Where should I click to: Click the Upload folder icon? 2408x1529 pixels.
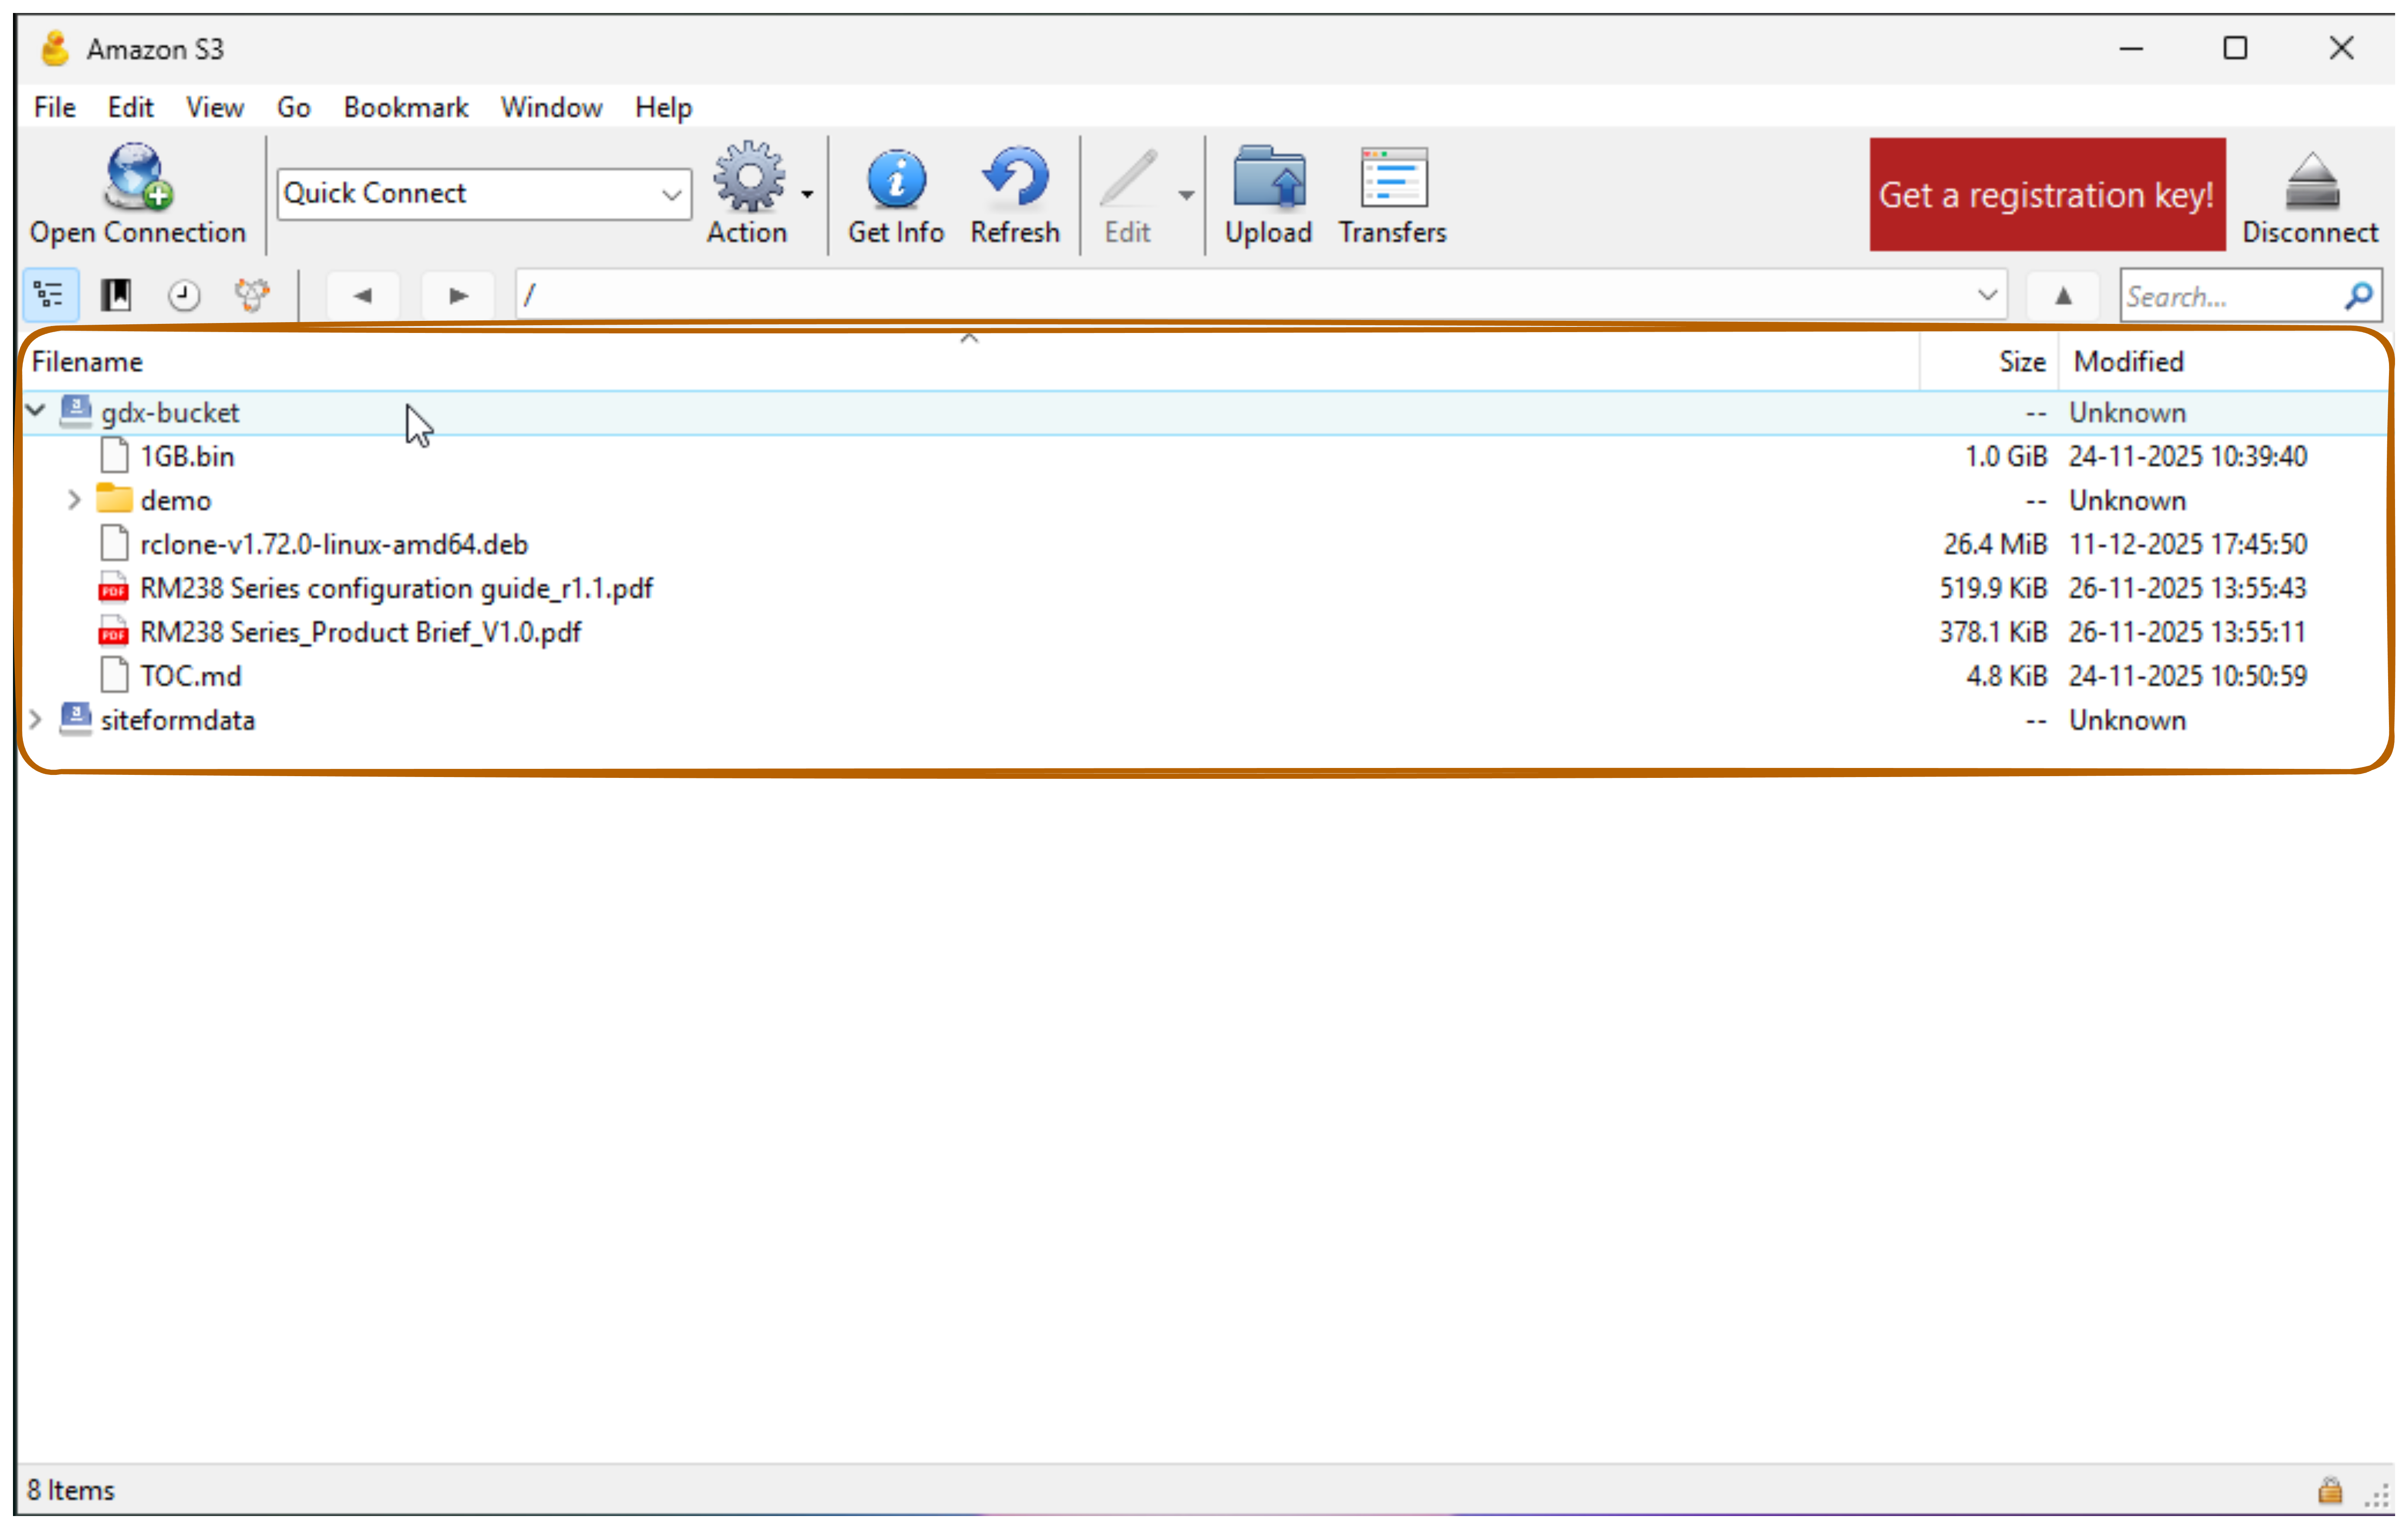click(x=1268, y=180)
